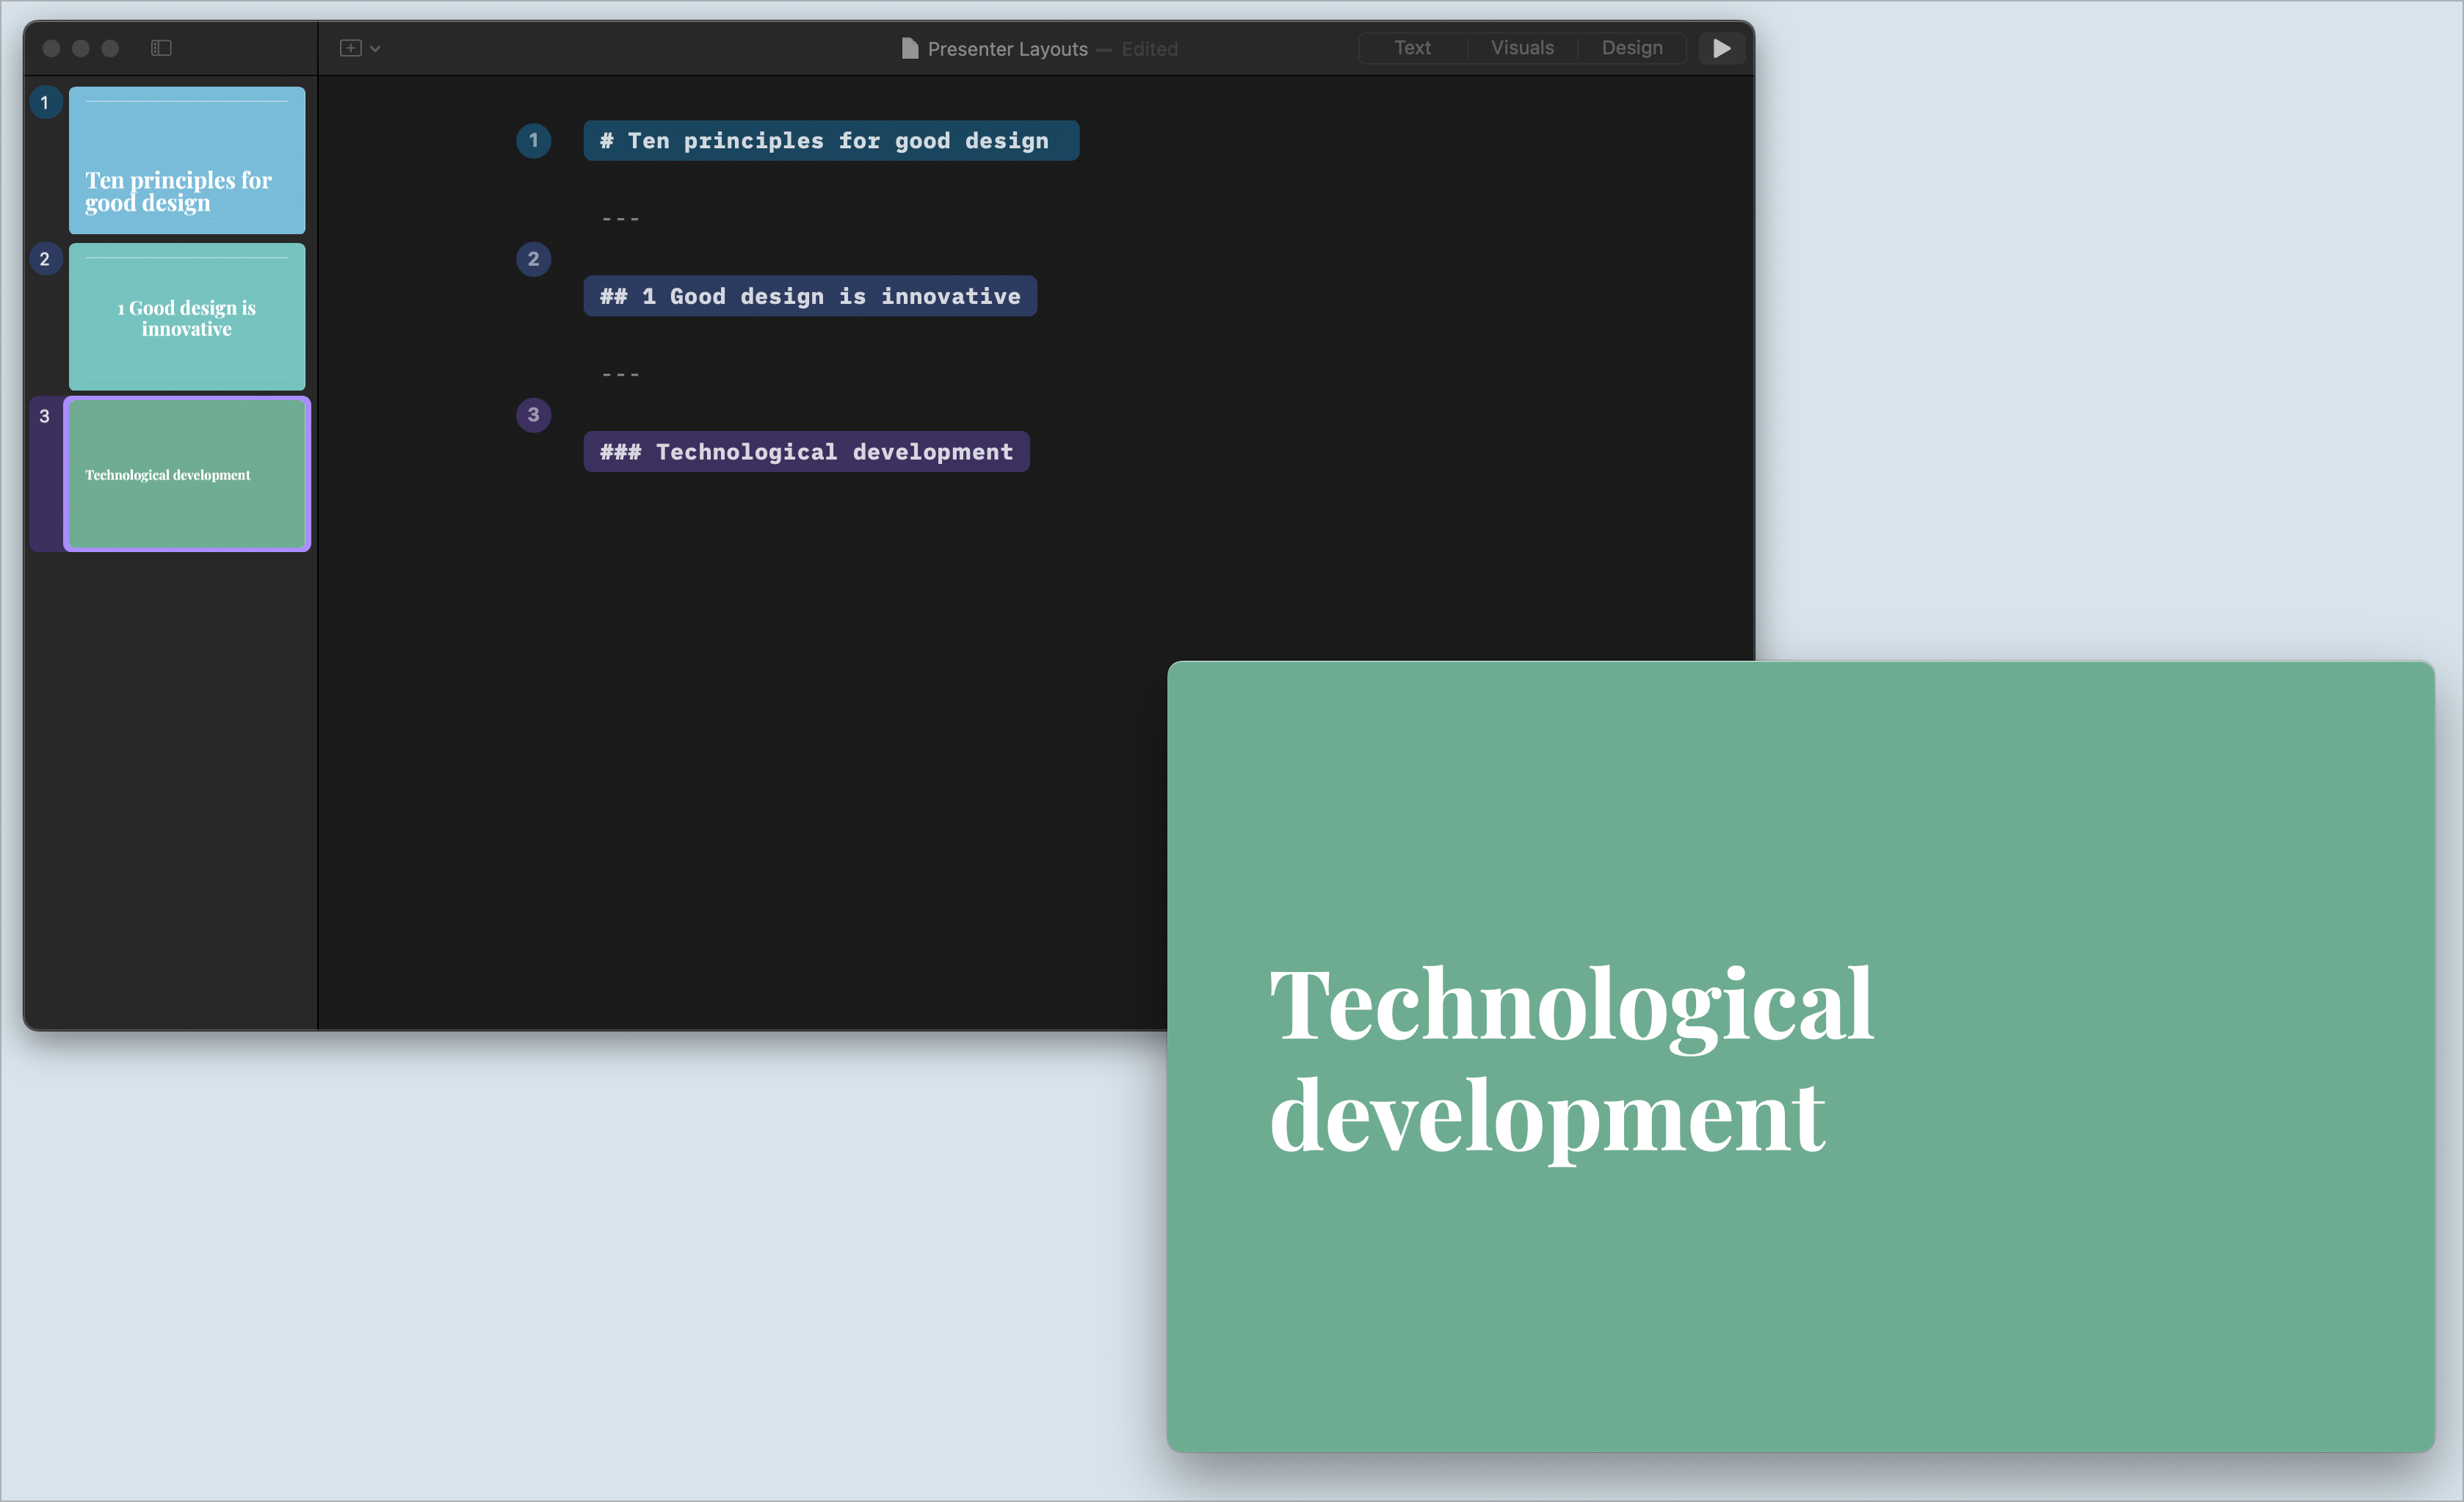The width and height of the screenshot is (2464, 1502).
Task: Place cursor in '## 1 Good design is innovative' line
Action: pos(810,296)
